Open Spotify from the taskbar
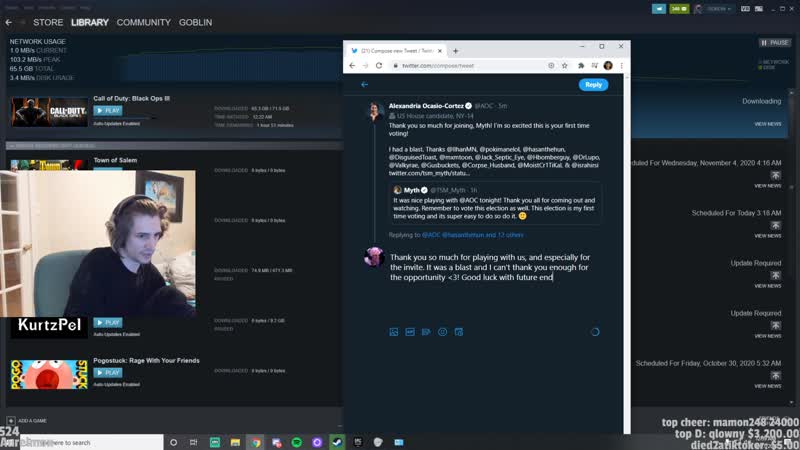The width and height of the screenshot is (800, 450). pos(296,442)
